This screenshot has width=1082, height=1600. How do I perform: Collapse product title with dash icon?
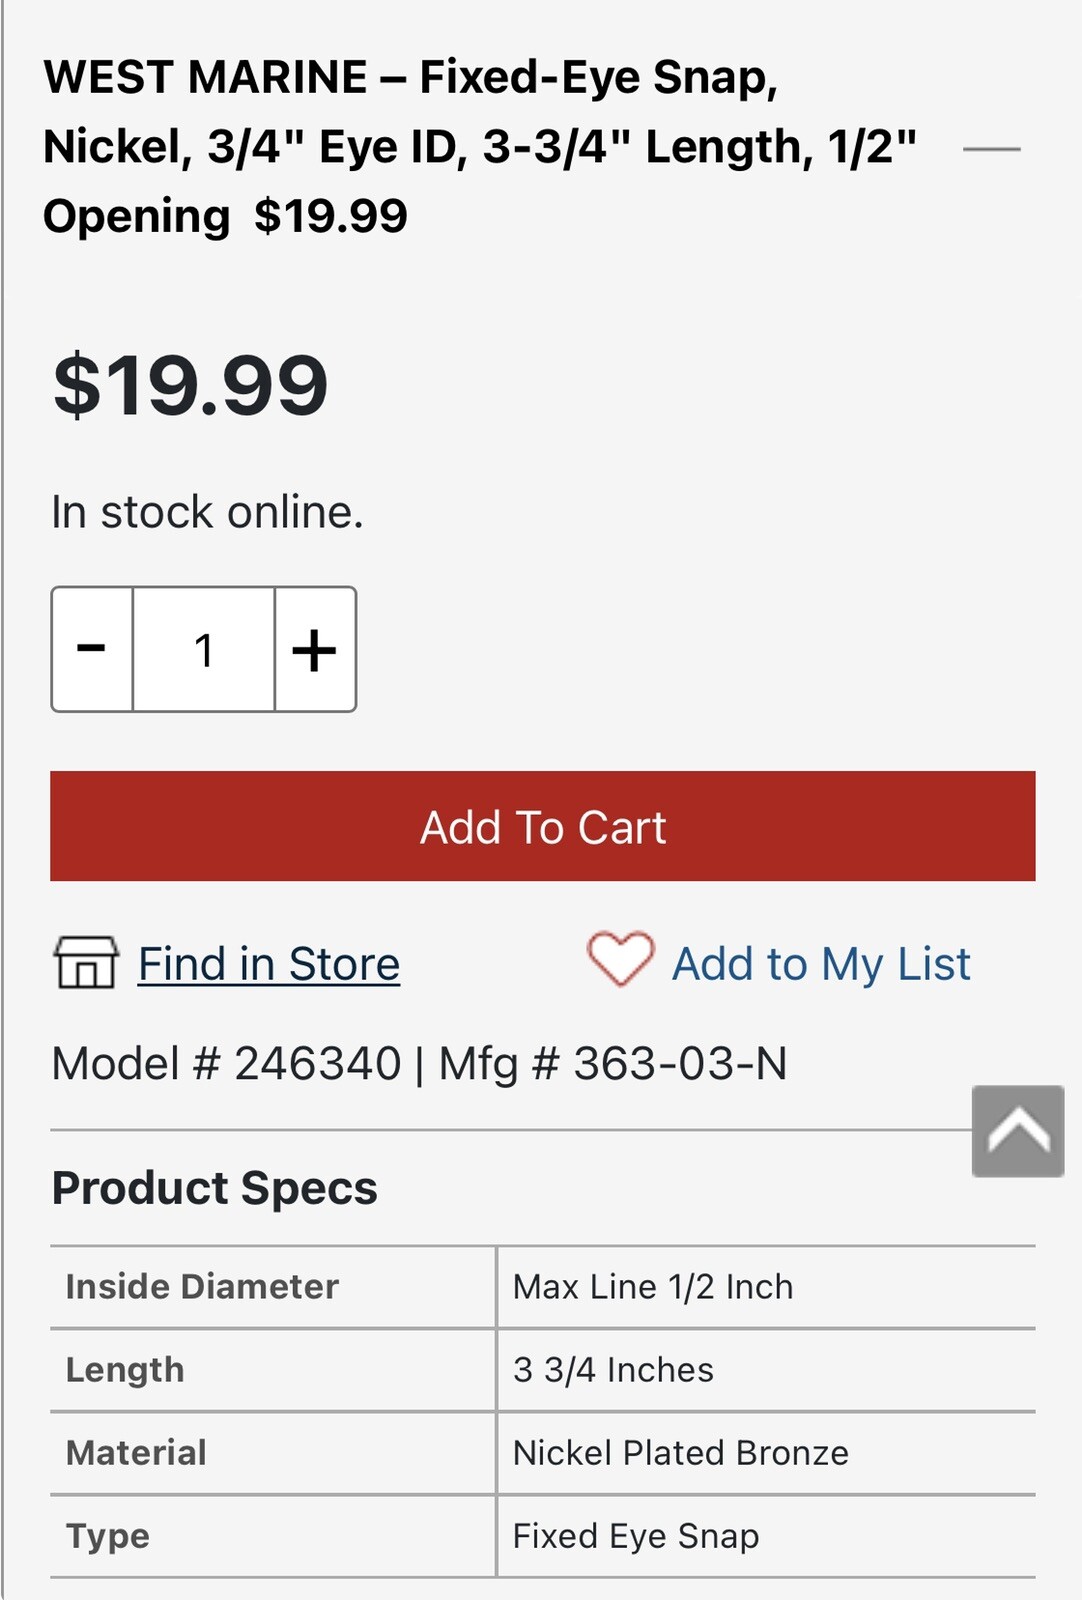(991, 149)
